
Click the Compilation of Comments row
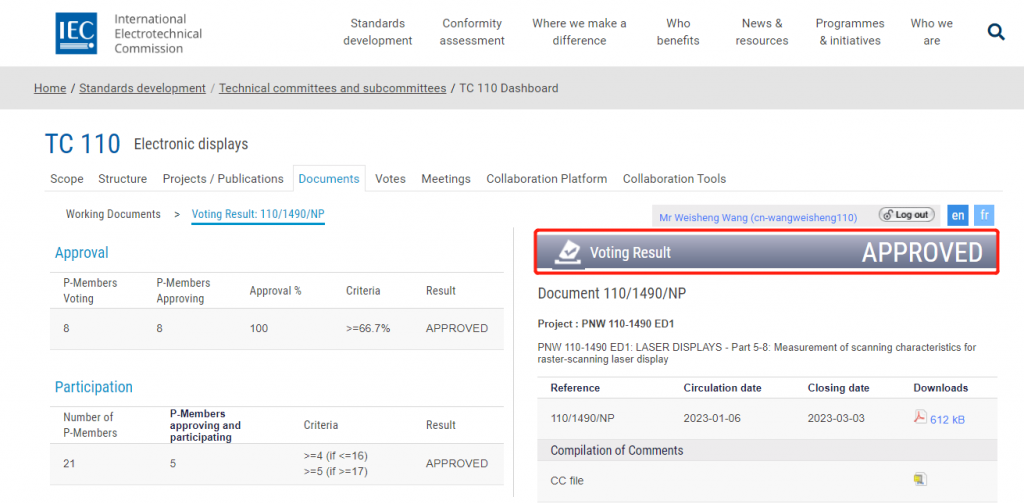(x=767, y=450)
